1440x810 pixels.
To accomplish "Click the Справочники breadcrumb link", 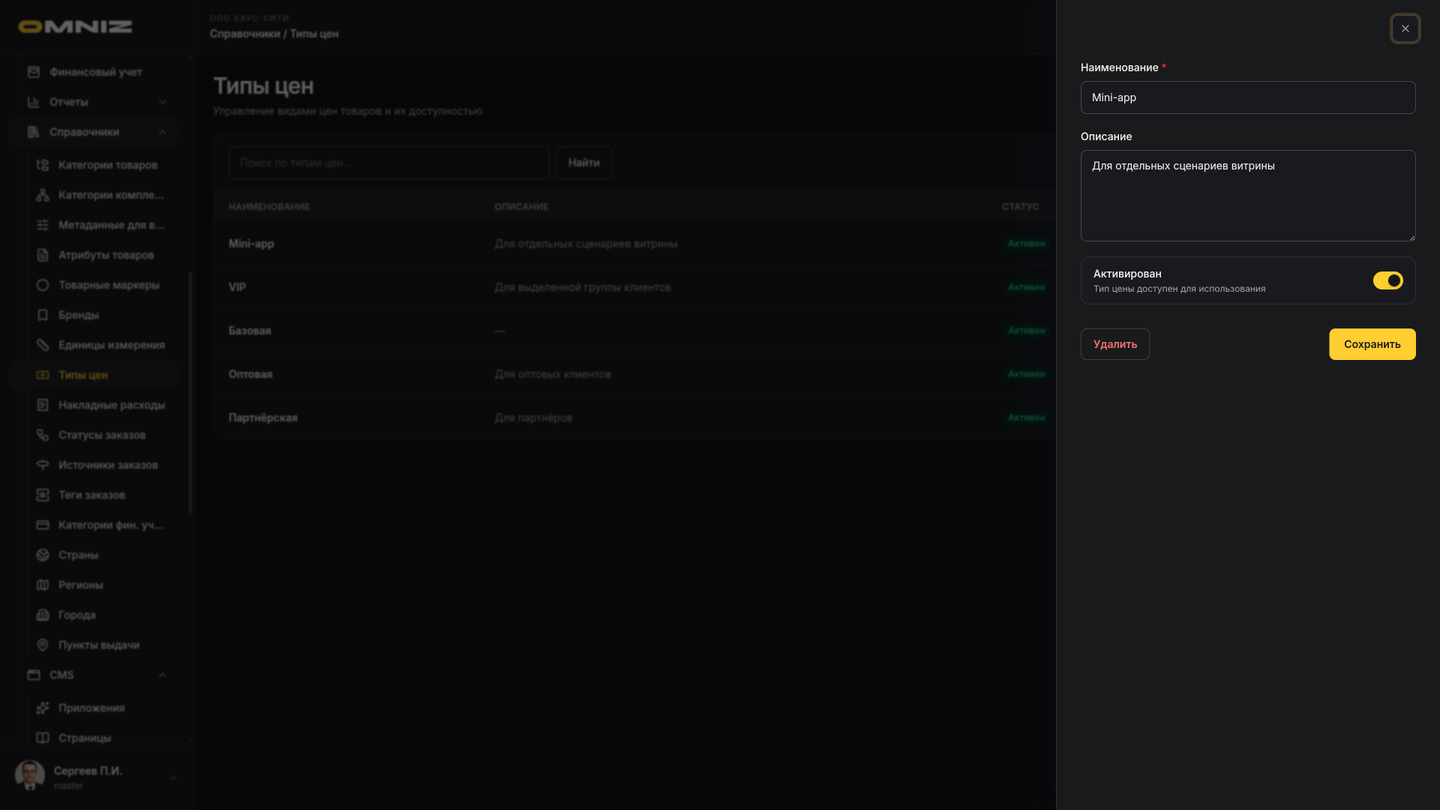I will 245,34.
